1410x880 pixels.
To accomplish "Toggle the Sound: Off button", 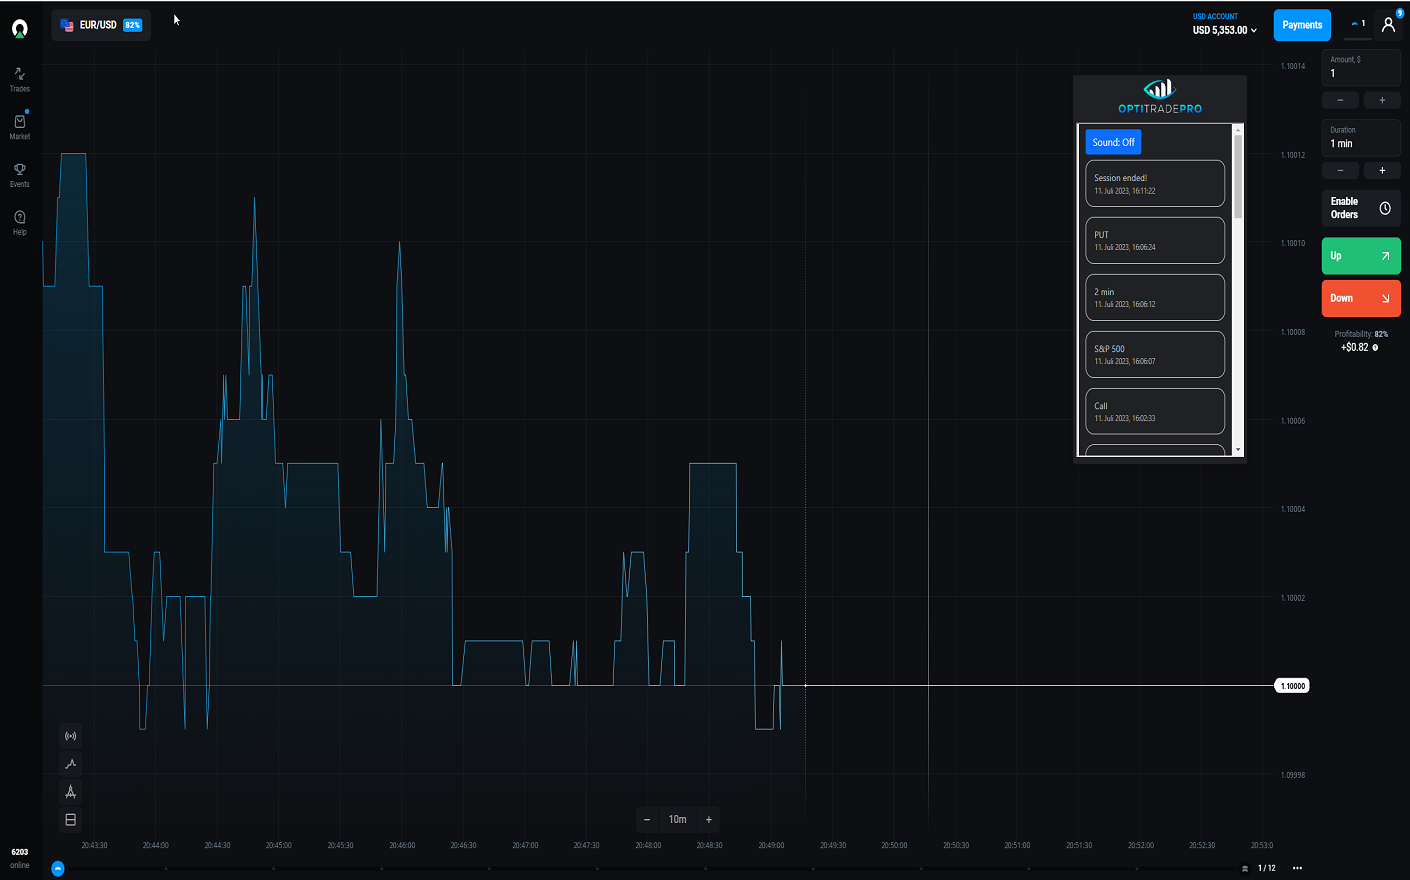I will point(1113,142).
